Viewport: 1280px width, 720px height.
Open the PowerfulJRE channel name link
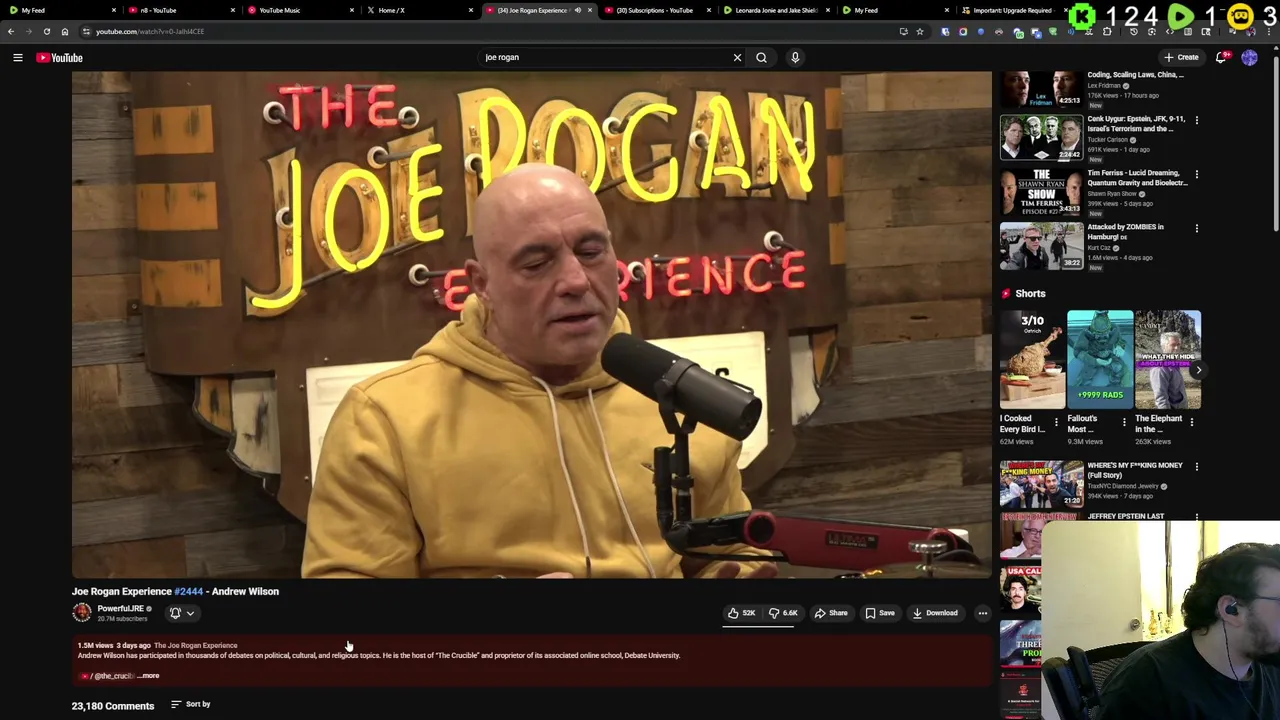tap(120, 609)
